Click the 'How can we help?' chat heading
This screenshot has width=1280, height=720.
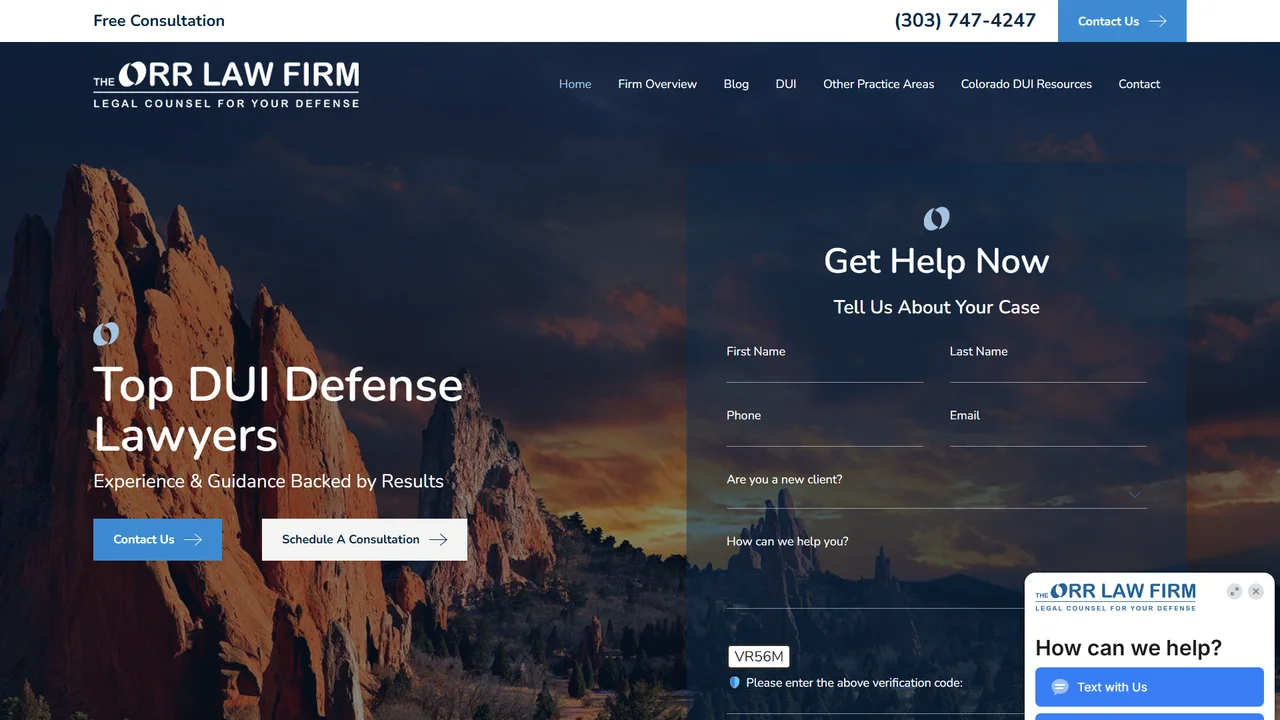point(1128,648)
